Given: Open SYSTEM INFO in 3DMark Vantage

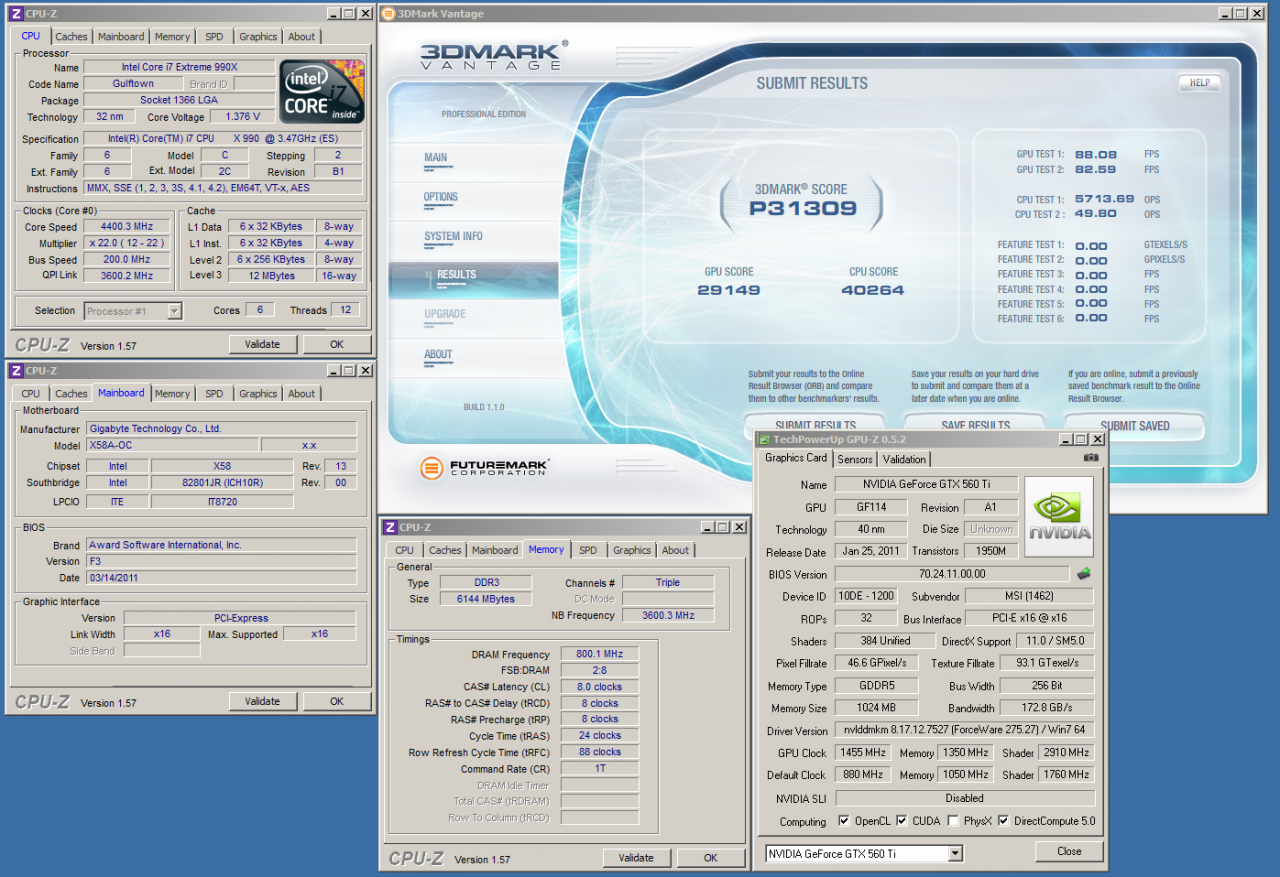Looking at the screenshot, I should pyautogui.click(x=453, y=236).
